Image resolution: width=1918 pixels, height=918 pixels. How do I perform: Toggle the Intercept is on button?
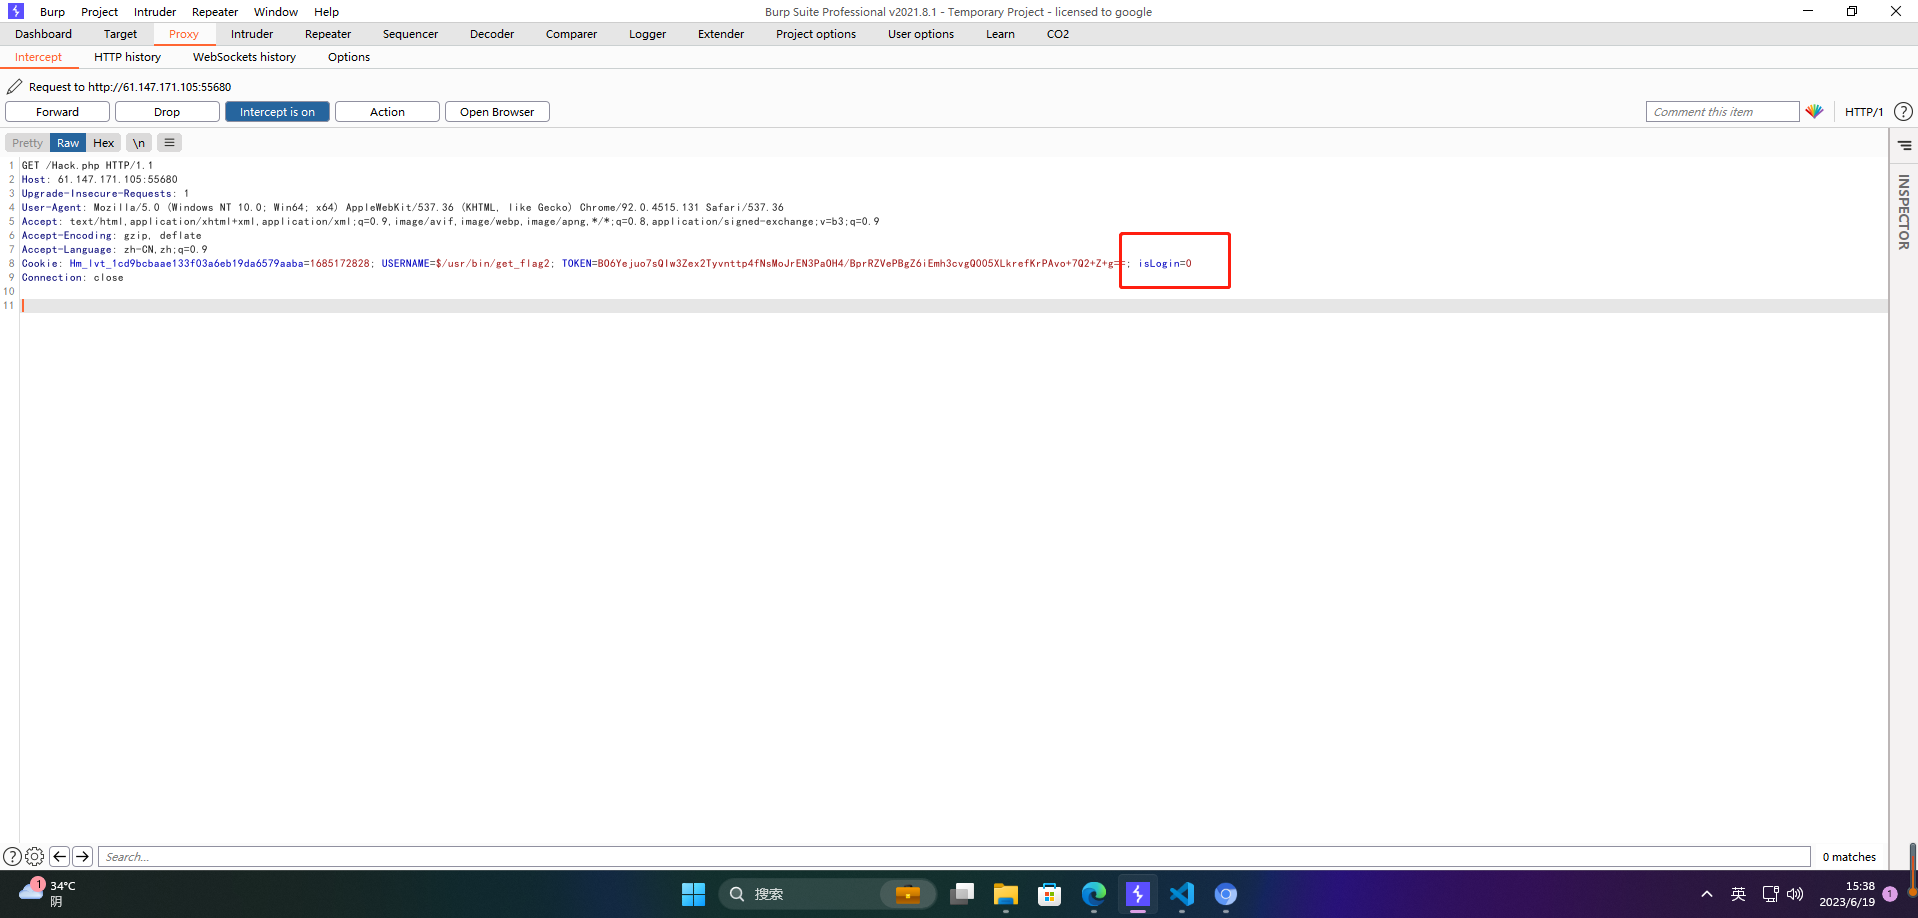277,112
